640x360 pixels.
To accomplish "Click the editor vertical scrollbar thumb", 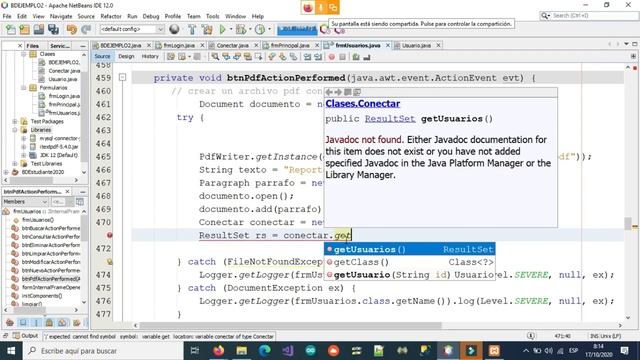I will [628, 223].
